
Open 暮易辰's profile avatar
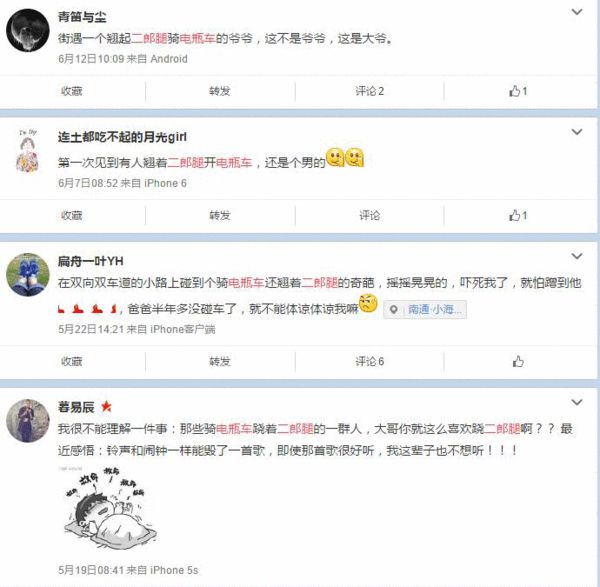click(x=28, y=421)
